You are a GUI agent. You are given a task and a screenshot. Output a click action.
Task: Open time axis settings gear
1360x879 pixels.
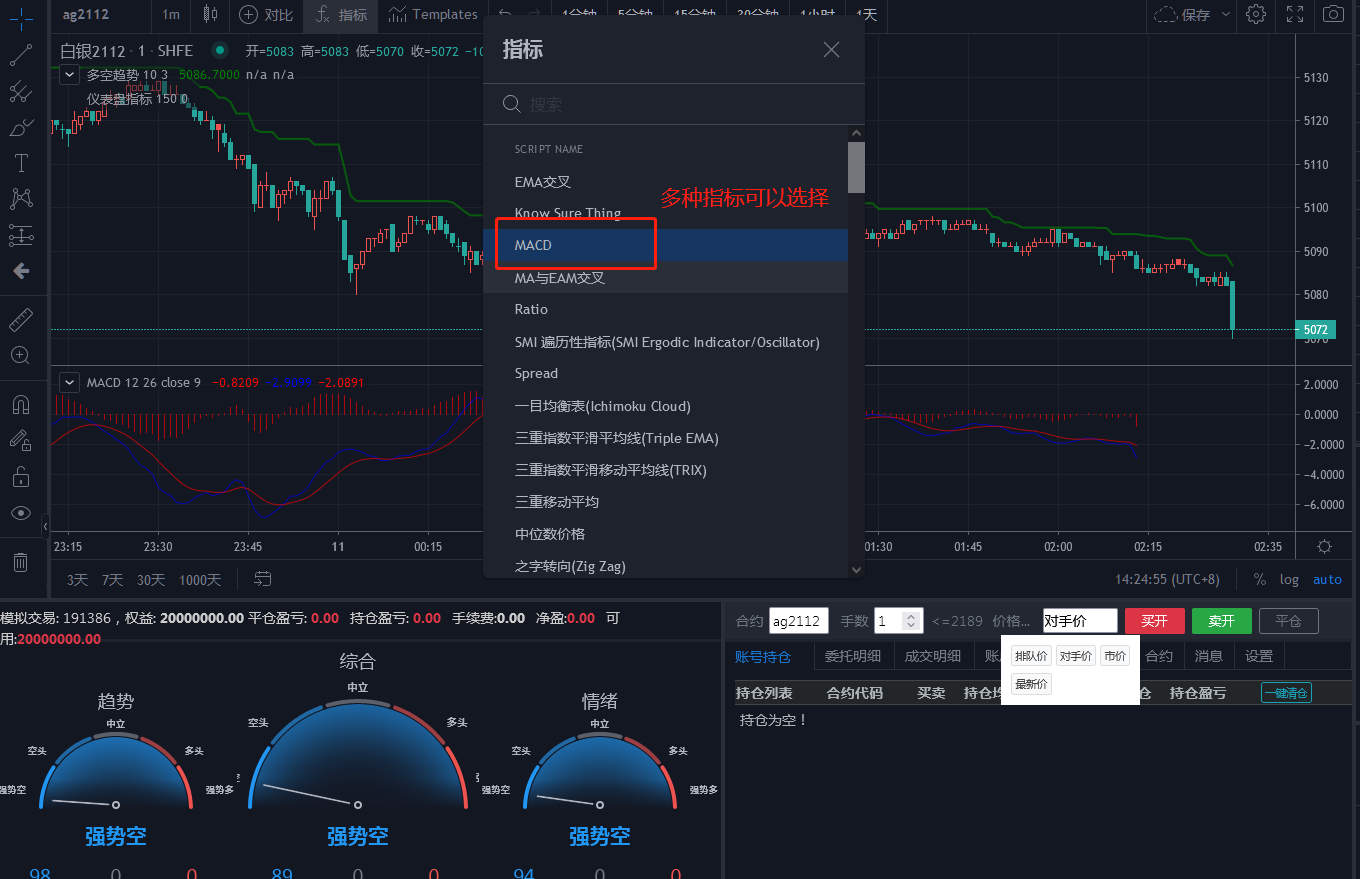pyautogui.click(x=1324, y=546)
